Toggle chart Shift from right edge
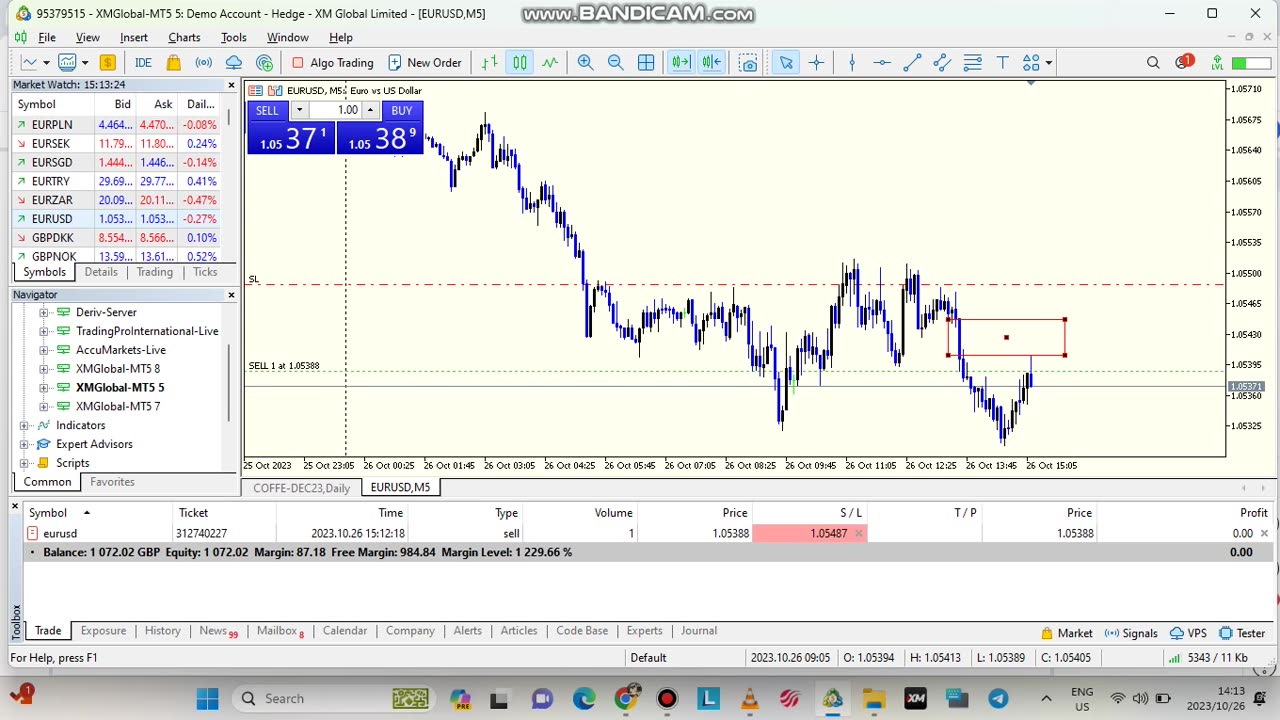1280x720 pixels. (x=712, y=62)
